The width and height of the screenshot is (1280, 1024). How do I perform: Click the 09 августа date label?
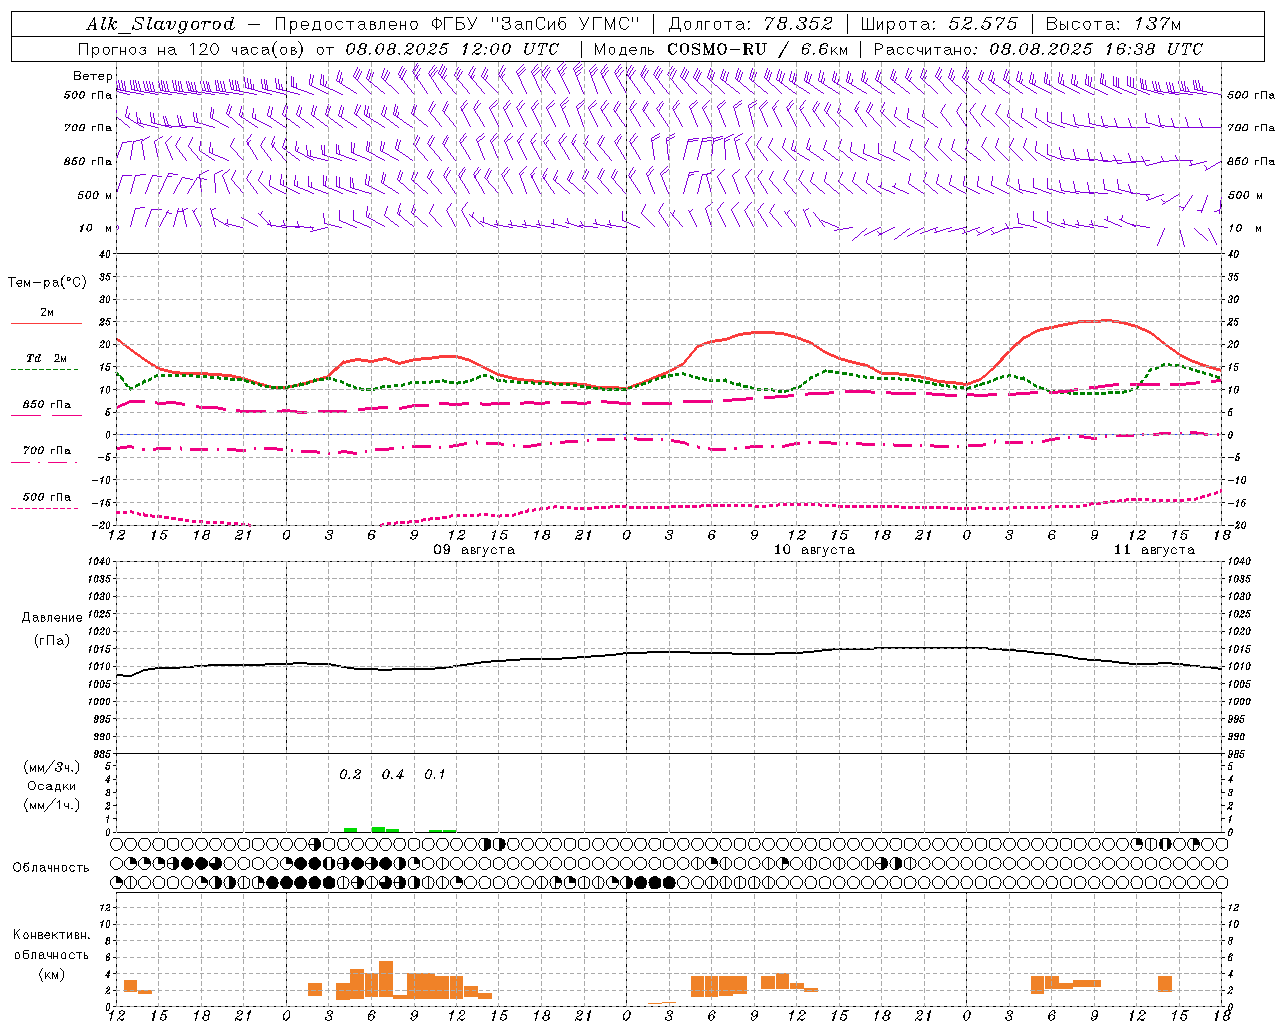474,550
